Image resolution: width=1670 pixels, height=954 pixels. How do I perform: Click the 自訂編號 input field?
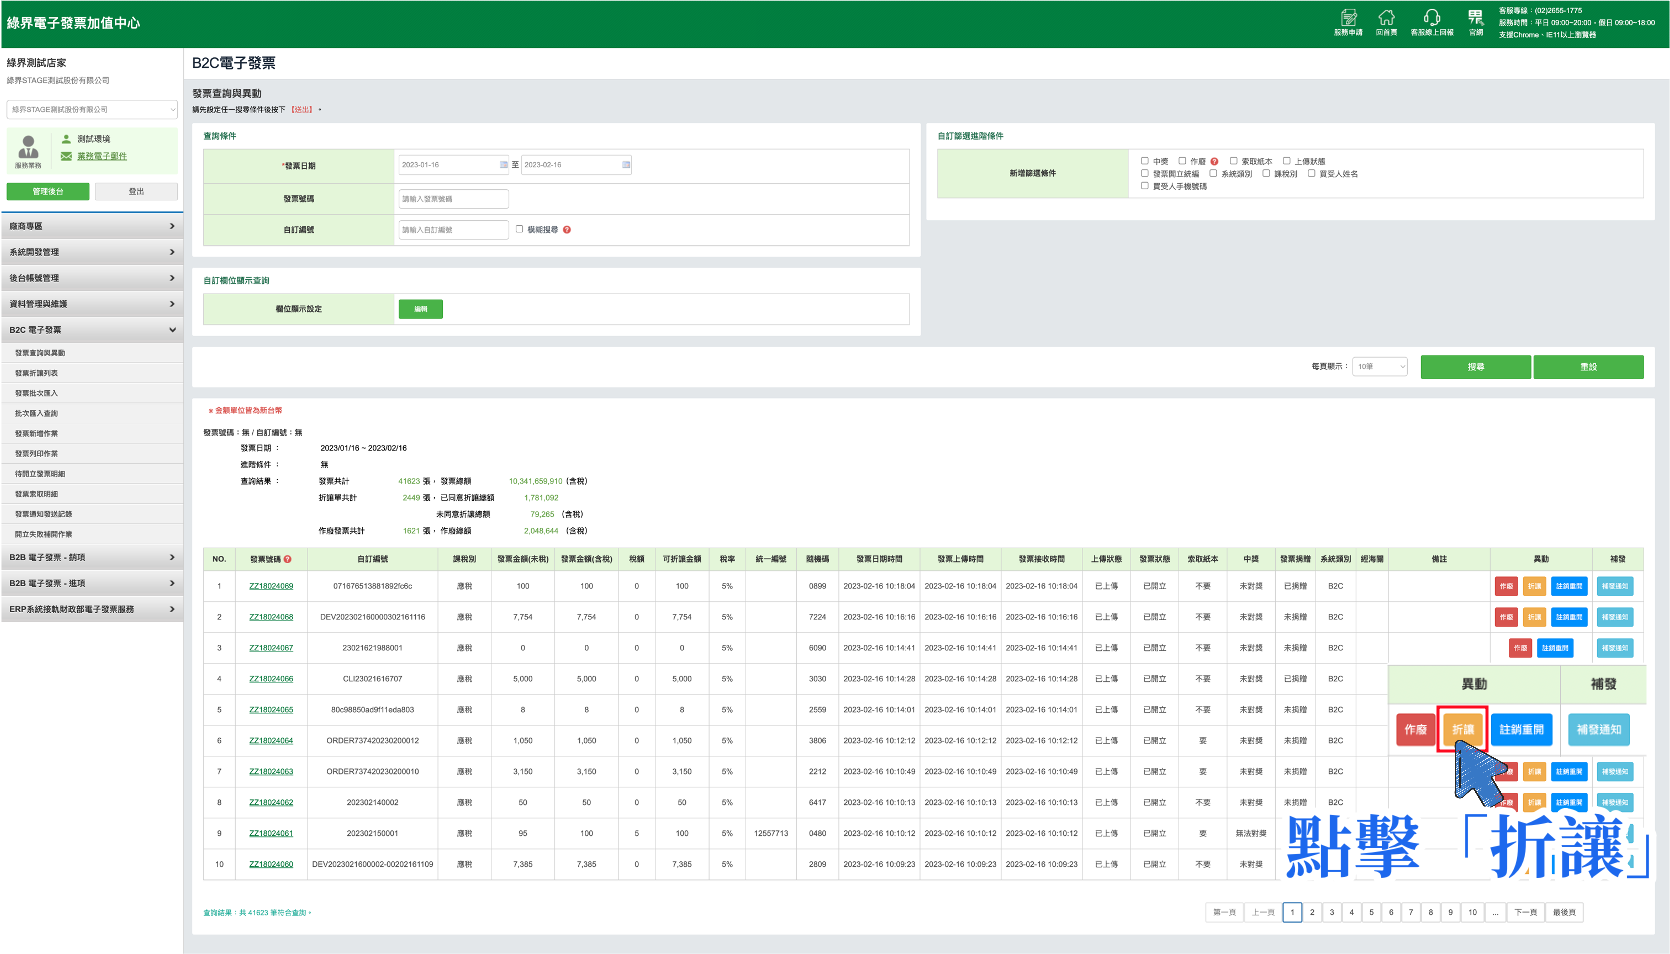[x=454, y=230]
